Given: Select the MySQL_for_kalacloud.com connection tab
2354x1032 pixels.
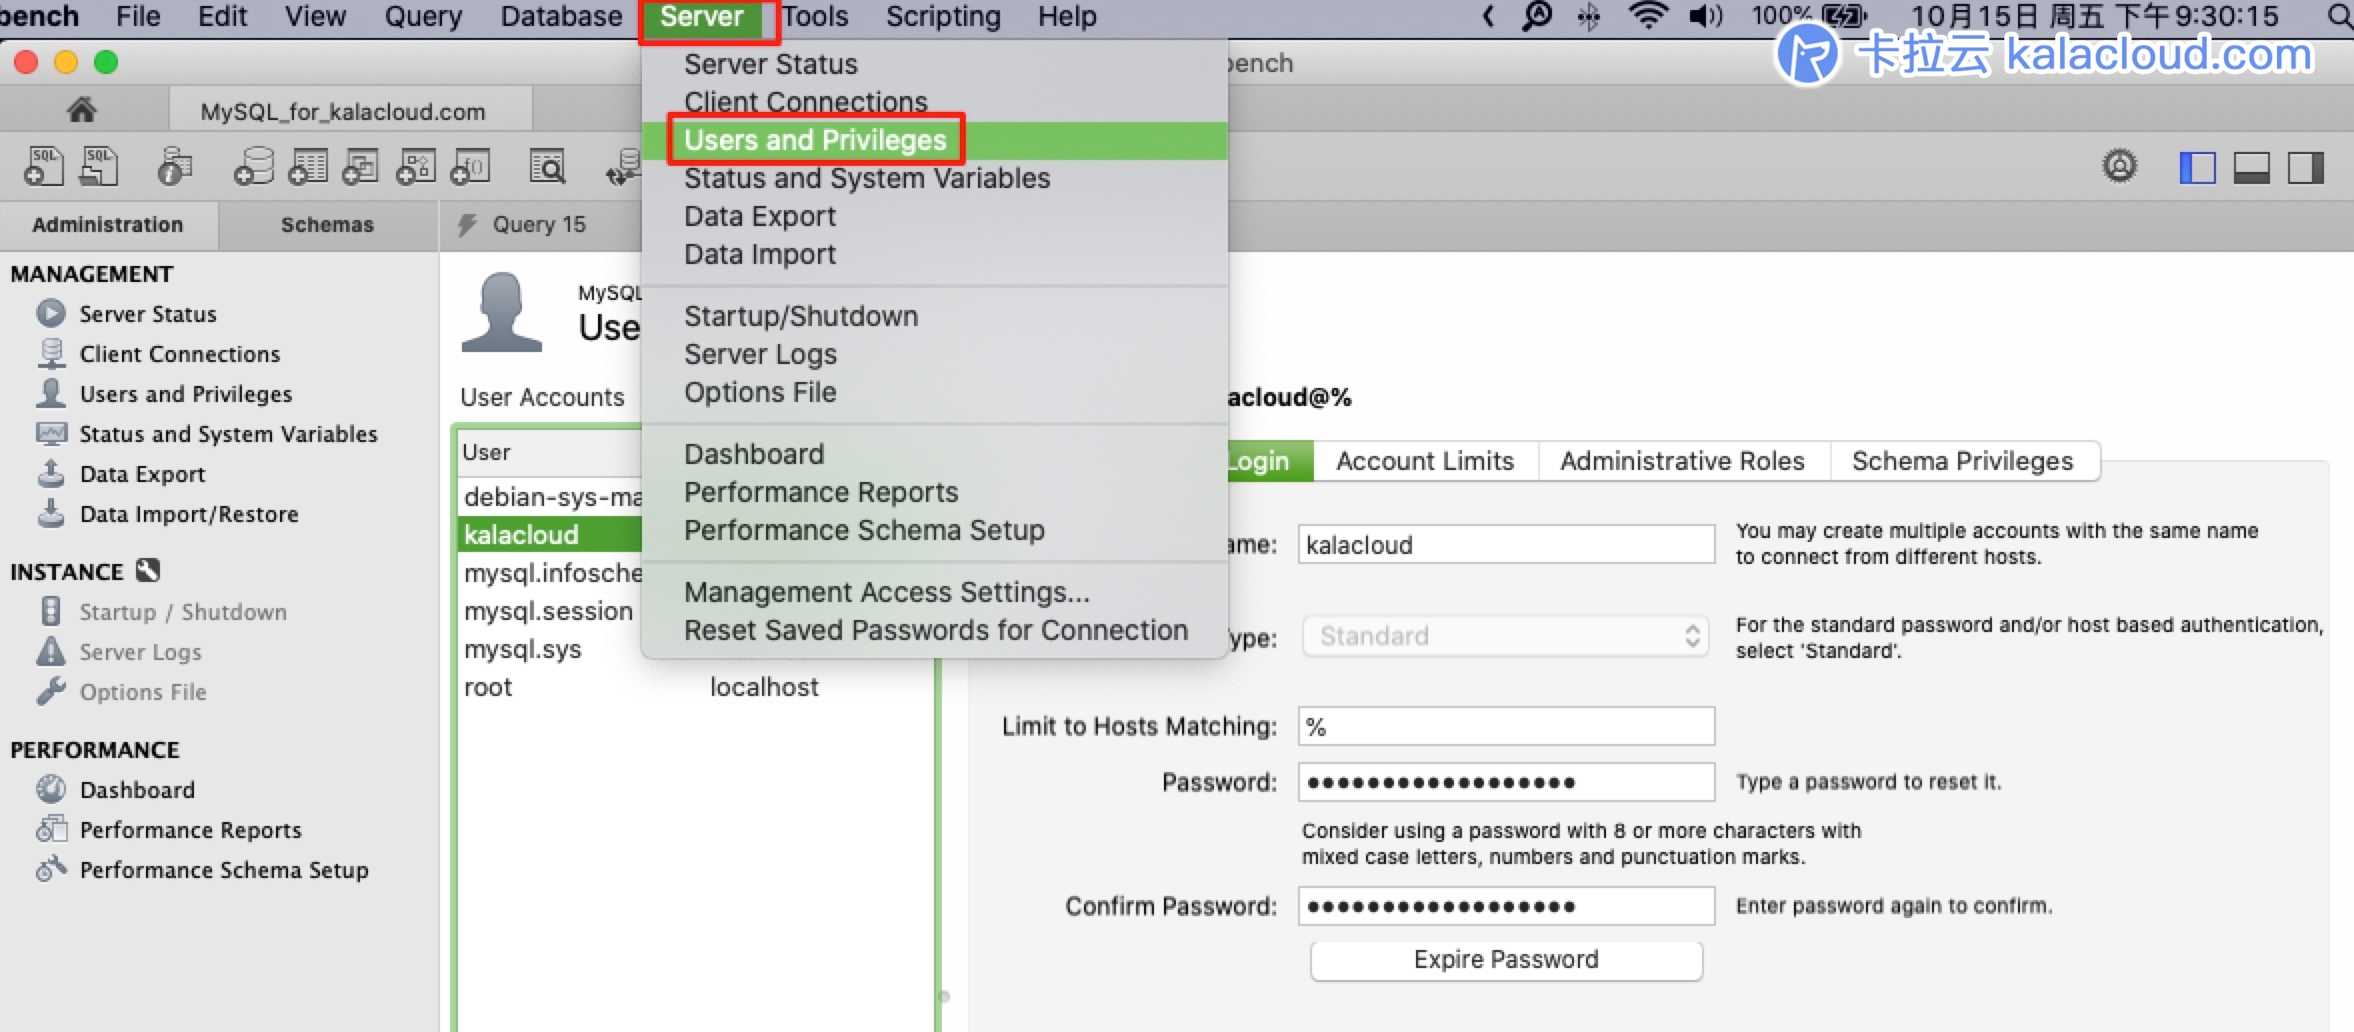Looking at the screenshot, I should [x=349, y=111].
